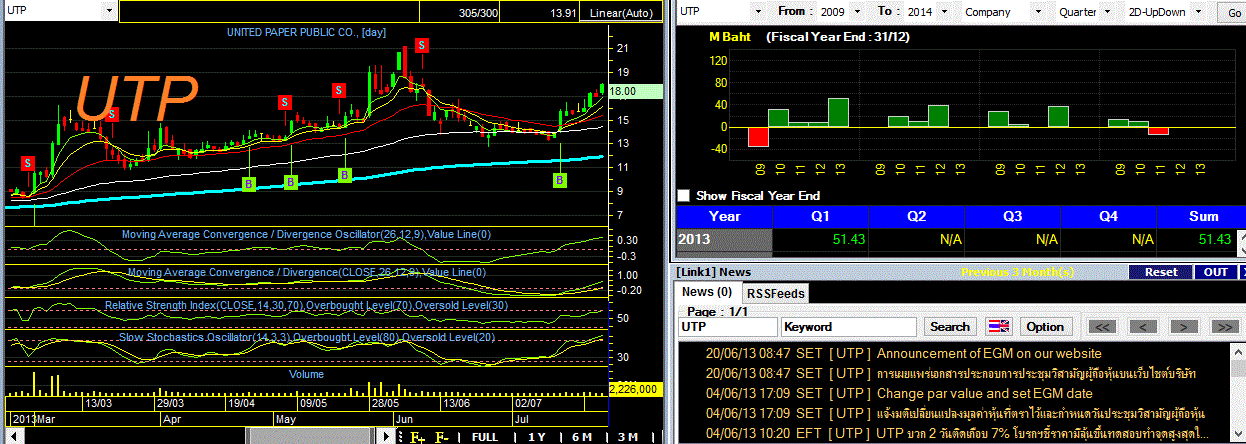The image size is (1246, 444).
Task: Click the red S signal marker at chart peak
Action: (x=423, y=45)
